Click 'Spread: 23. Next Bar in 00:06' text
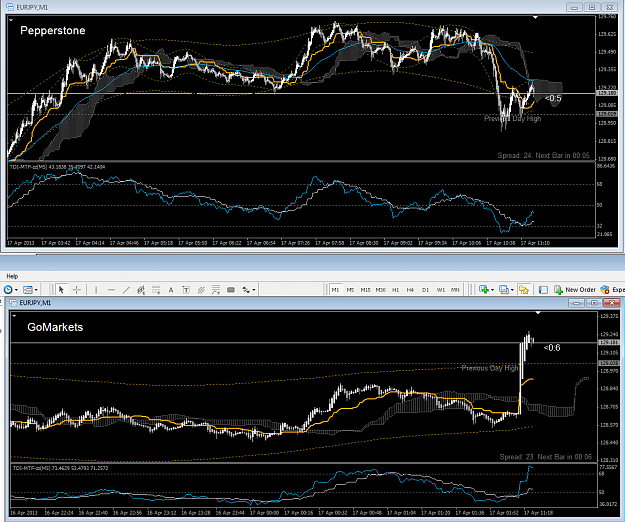Screen dimensions: 625x522 tap(546, 457)
